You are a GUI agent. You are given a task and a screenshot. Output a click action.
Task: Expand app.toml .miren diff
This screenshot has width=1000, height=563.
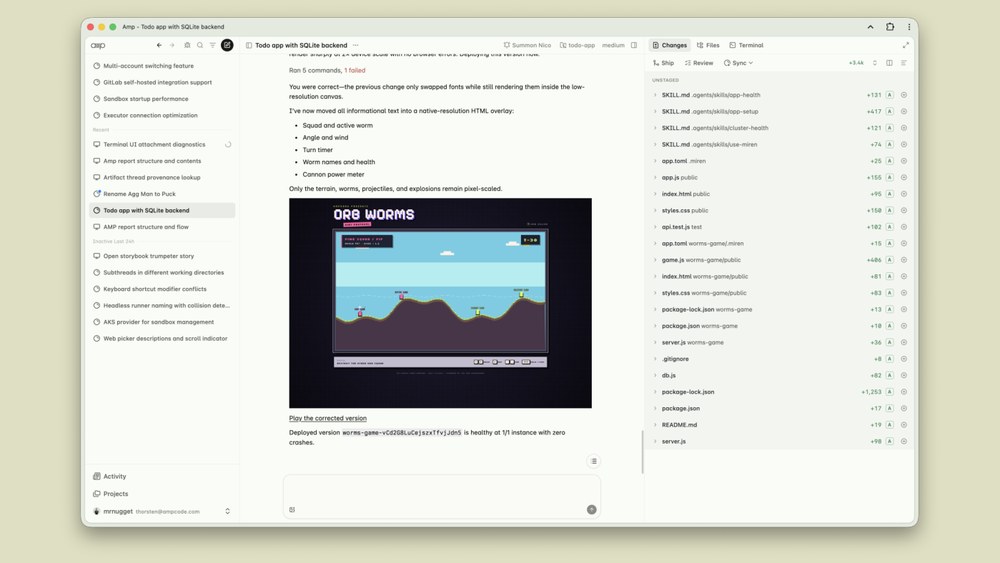(x=655, y=161)
